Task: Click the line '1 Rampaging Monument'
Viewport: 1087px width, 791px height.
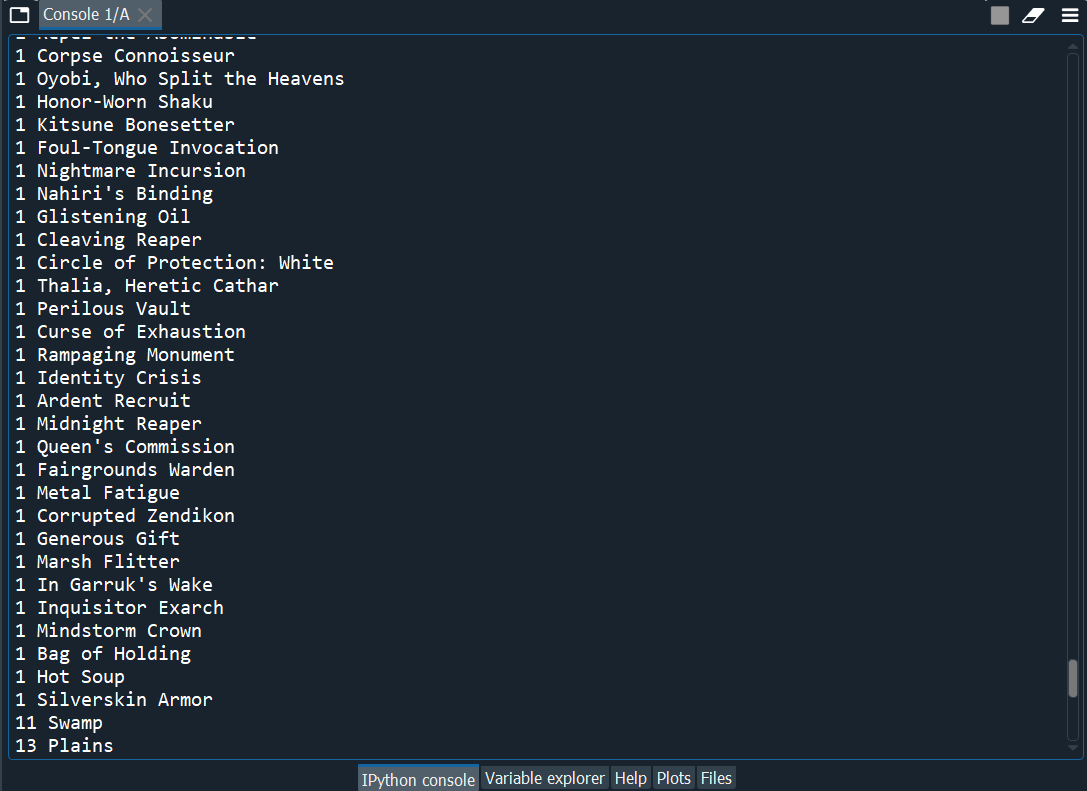Action: [125, 354]
